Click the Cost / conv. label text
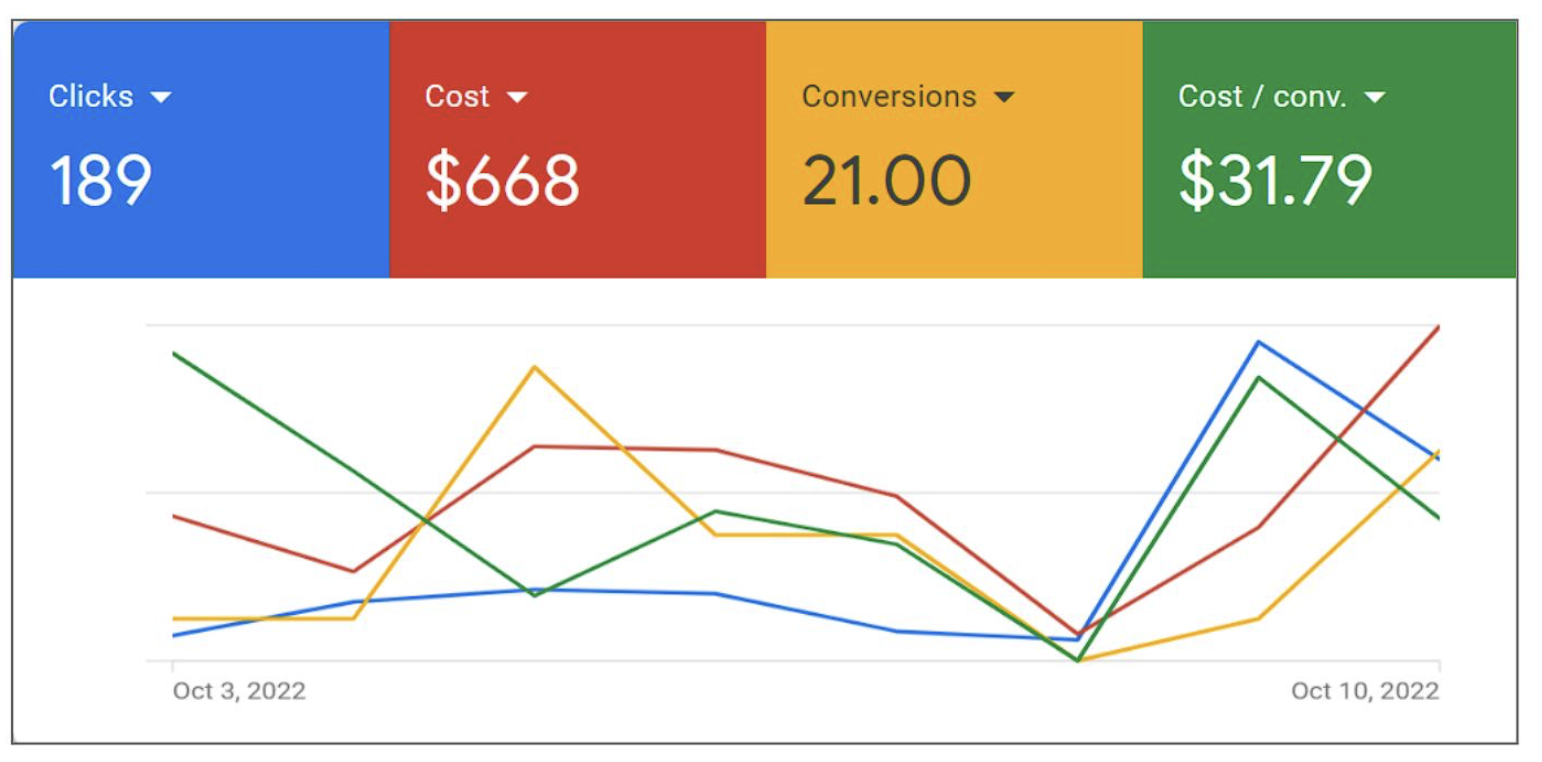This screenshot has height=762, width=1542. (1262, 96)
